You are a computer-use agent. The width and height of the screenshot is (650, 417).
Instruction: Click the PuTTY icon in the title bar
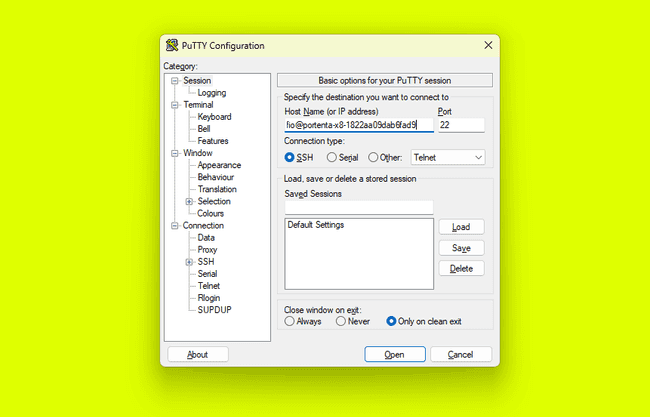point(172,45)
